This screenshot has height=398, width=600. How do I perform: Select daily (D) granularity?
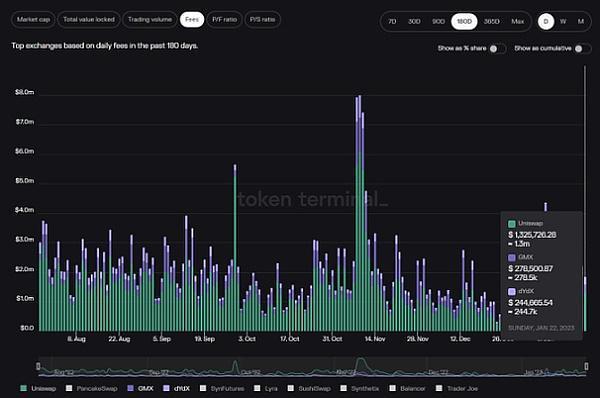tap(546, 21)
